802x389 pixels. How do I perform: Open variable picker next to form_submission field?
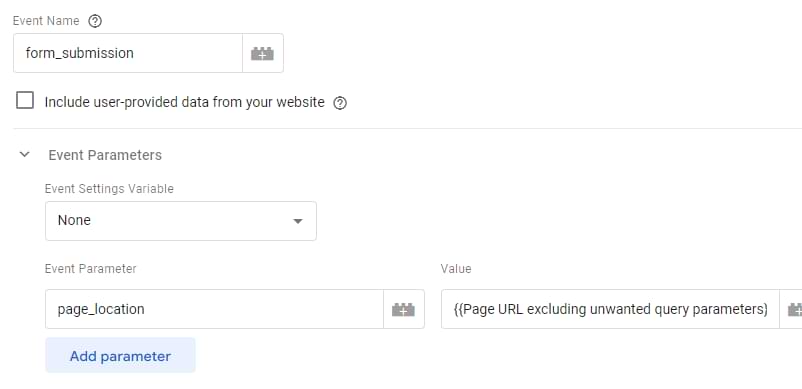(x=262, y=53)
